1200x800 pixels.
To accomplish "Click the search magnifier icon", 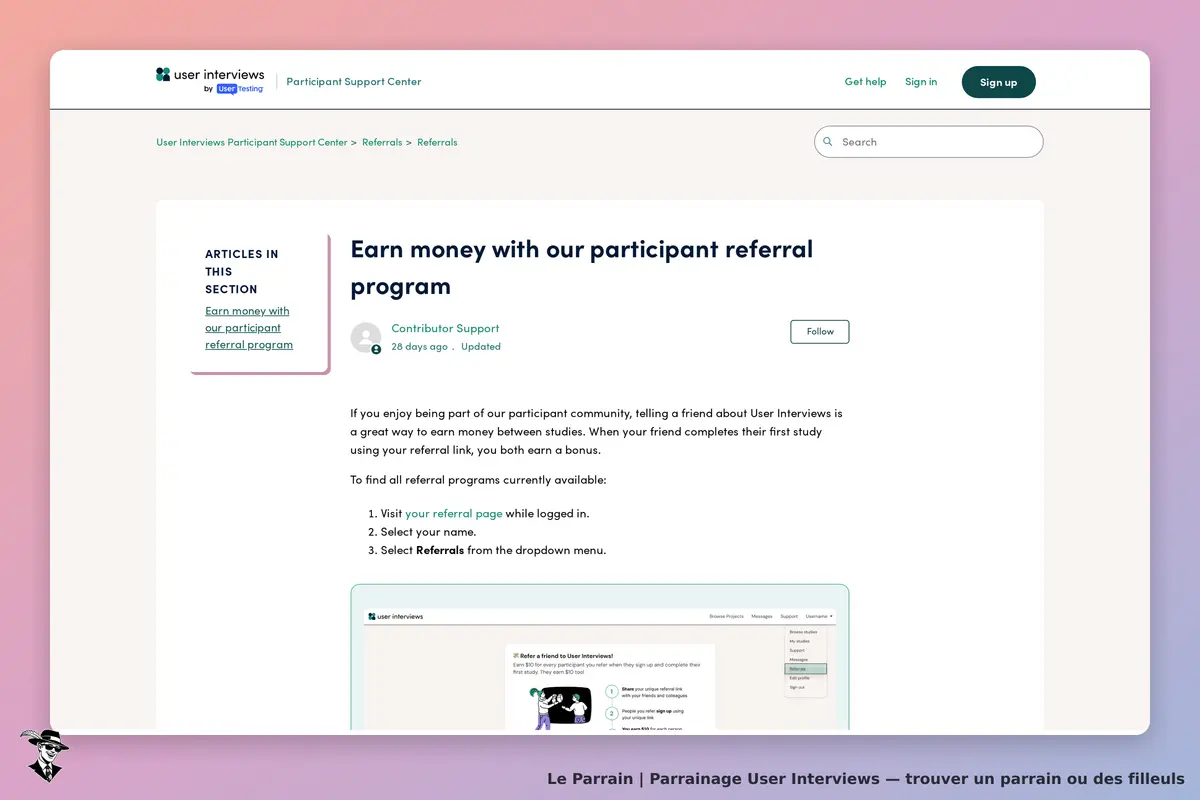I will [827, 142].
